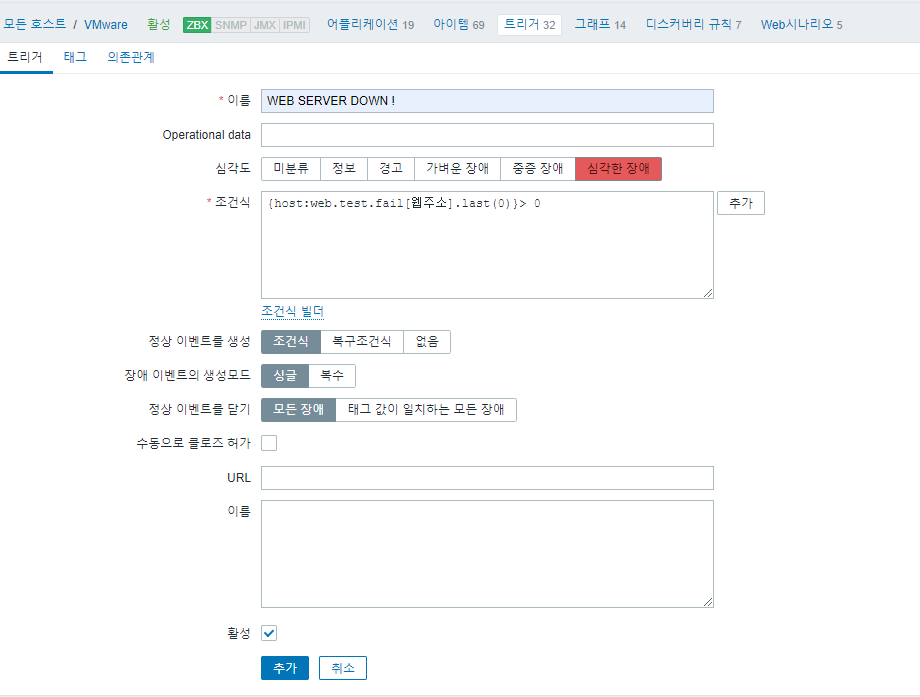920x697 pixels.
Task: Open 디스커버리 규칙 7 link
Action: tap(694, 25)
